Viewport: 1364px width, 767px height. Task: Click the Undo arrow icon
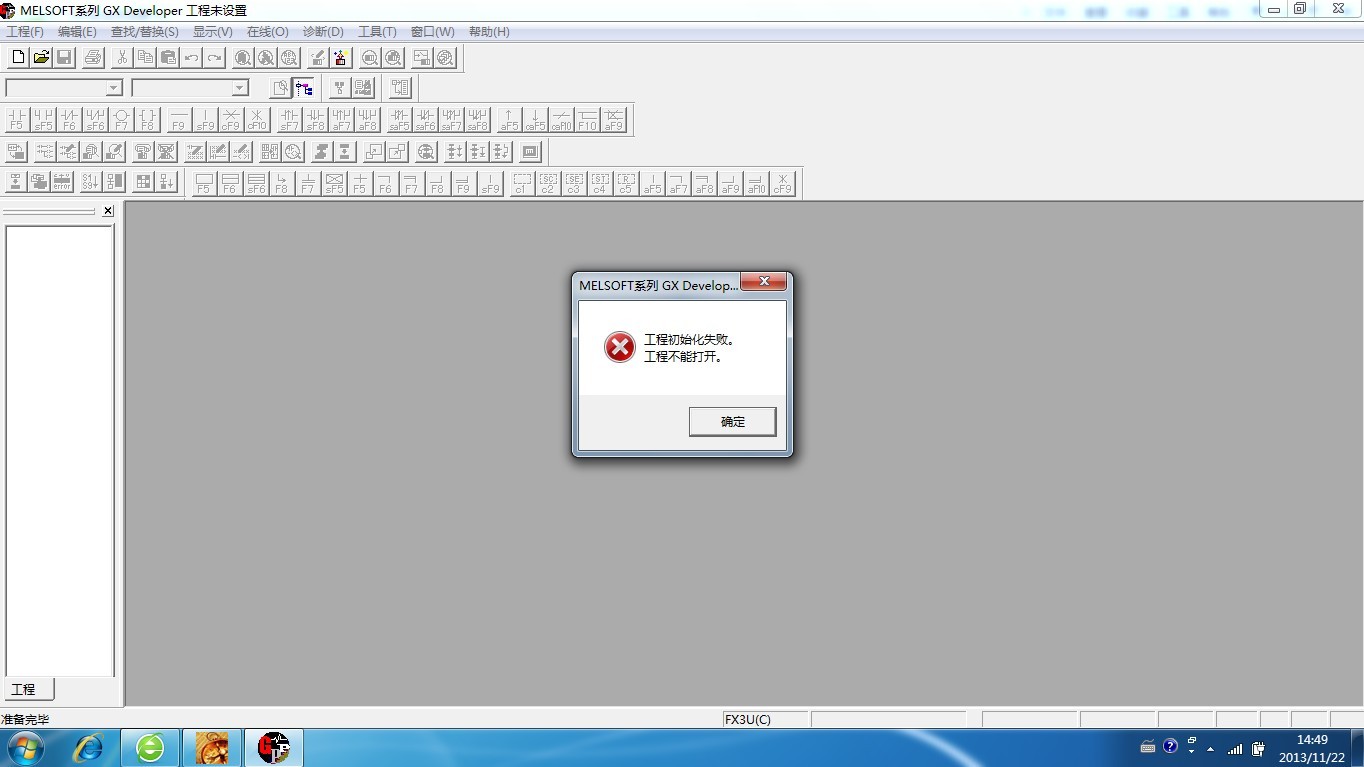[x=191, y=58]
